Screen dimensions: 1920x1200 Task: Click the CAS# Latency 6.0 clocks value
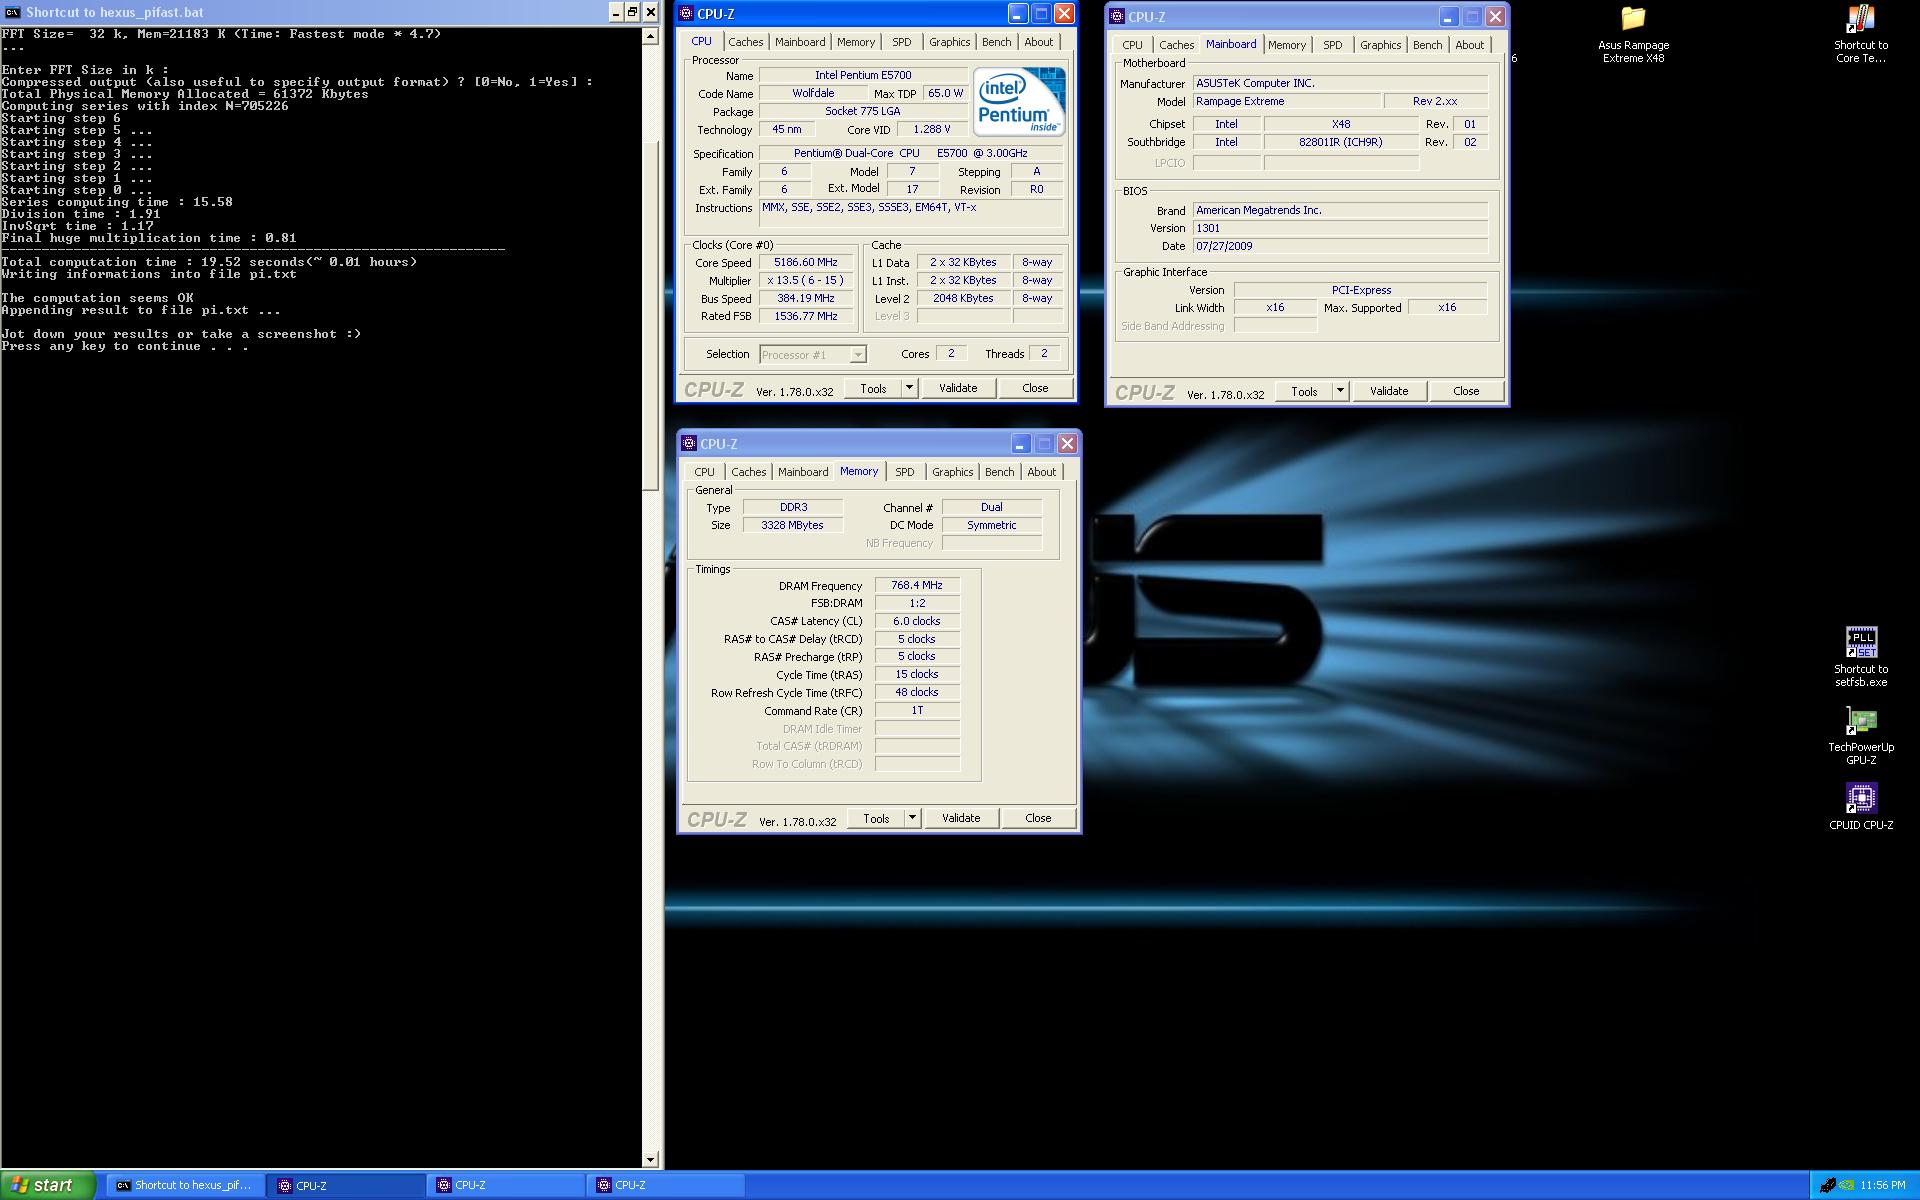pyautogui.click(x=917, y=621)
